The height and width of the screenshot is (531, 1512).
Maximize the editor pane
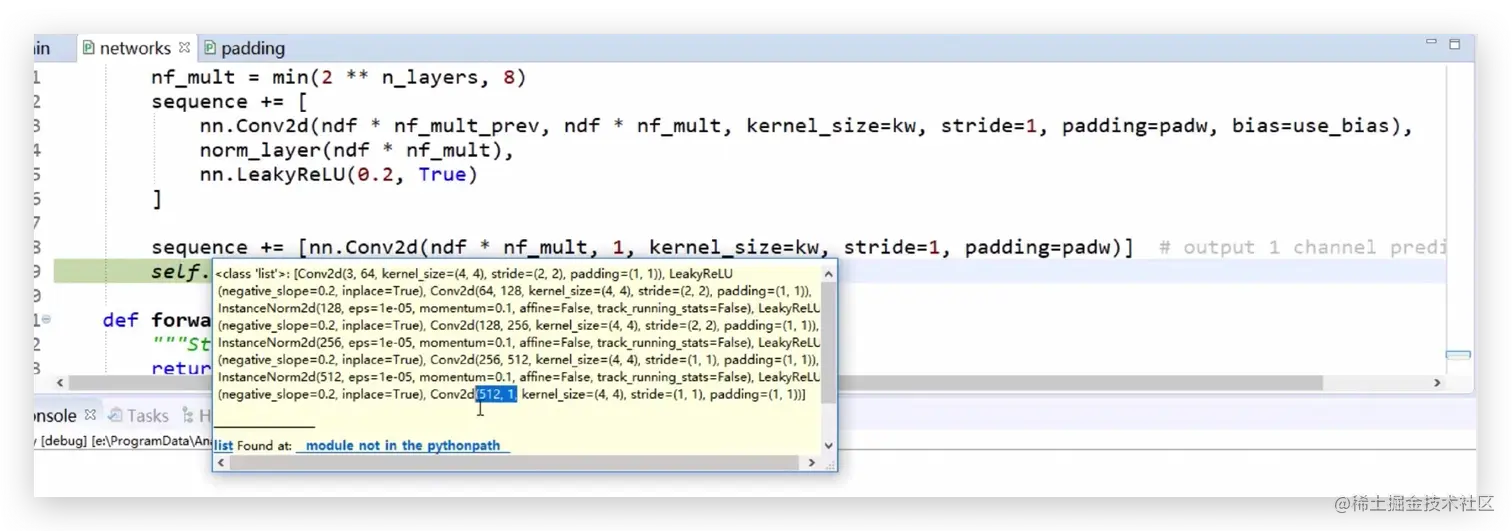tap(1455, 44)
